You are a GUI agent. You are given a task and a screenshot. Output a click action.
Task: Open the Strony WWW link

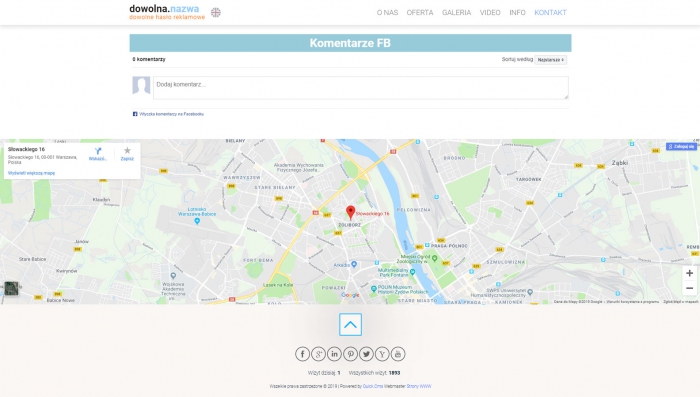pos(419,386)
